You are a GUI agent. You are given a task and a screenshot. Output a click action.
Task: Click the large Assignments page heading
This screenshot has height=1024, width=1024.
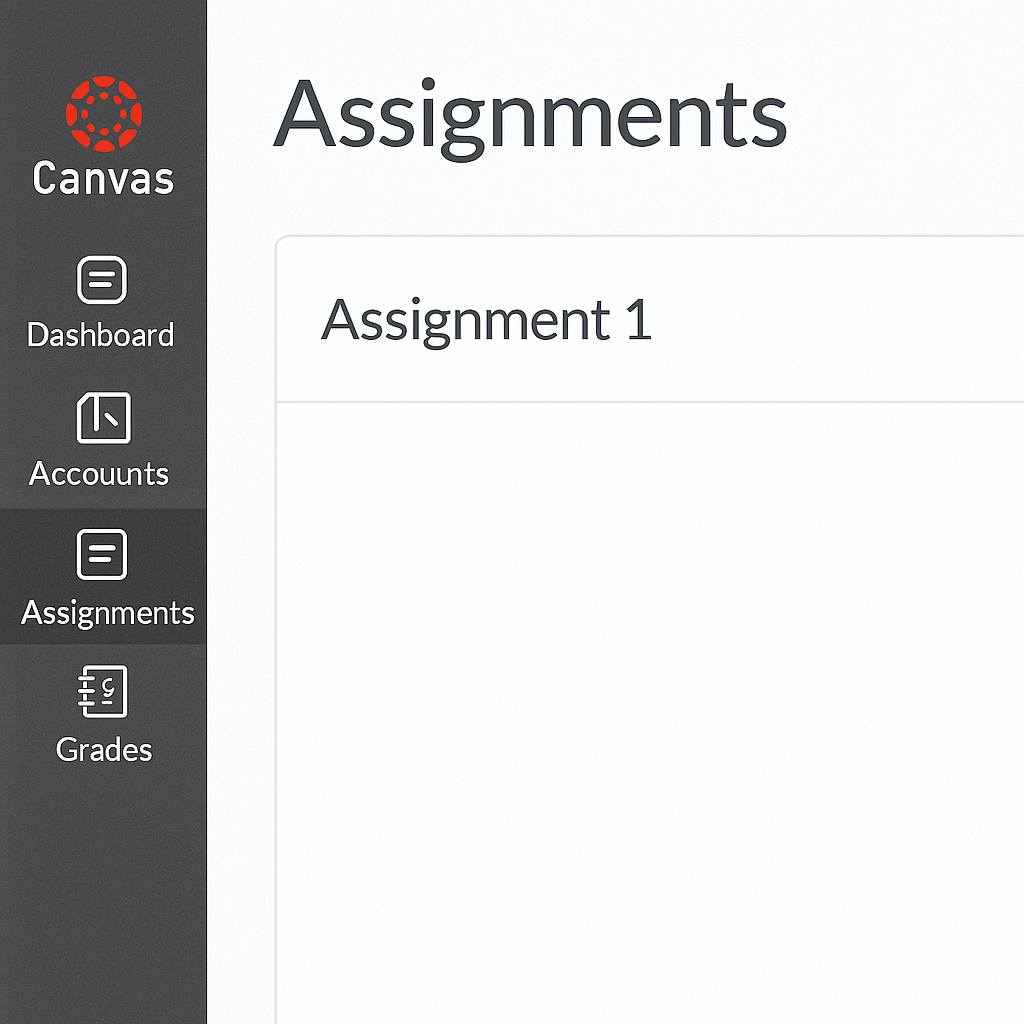pyautogui.click(x=530, y=115)
